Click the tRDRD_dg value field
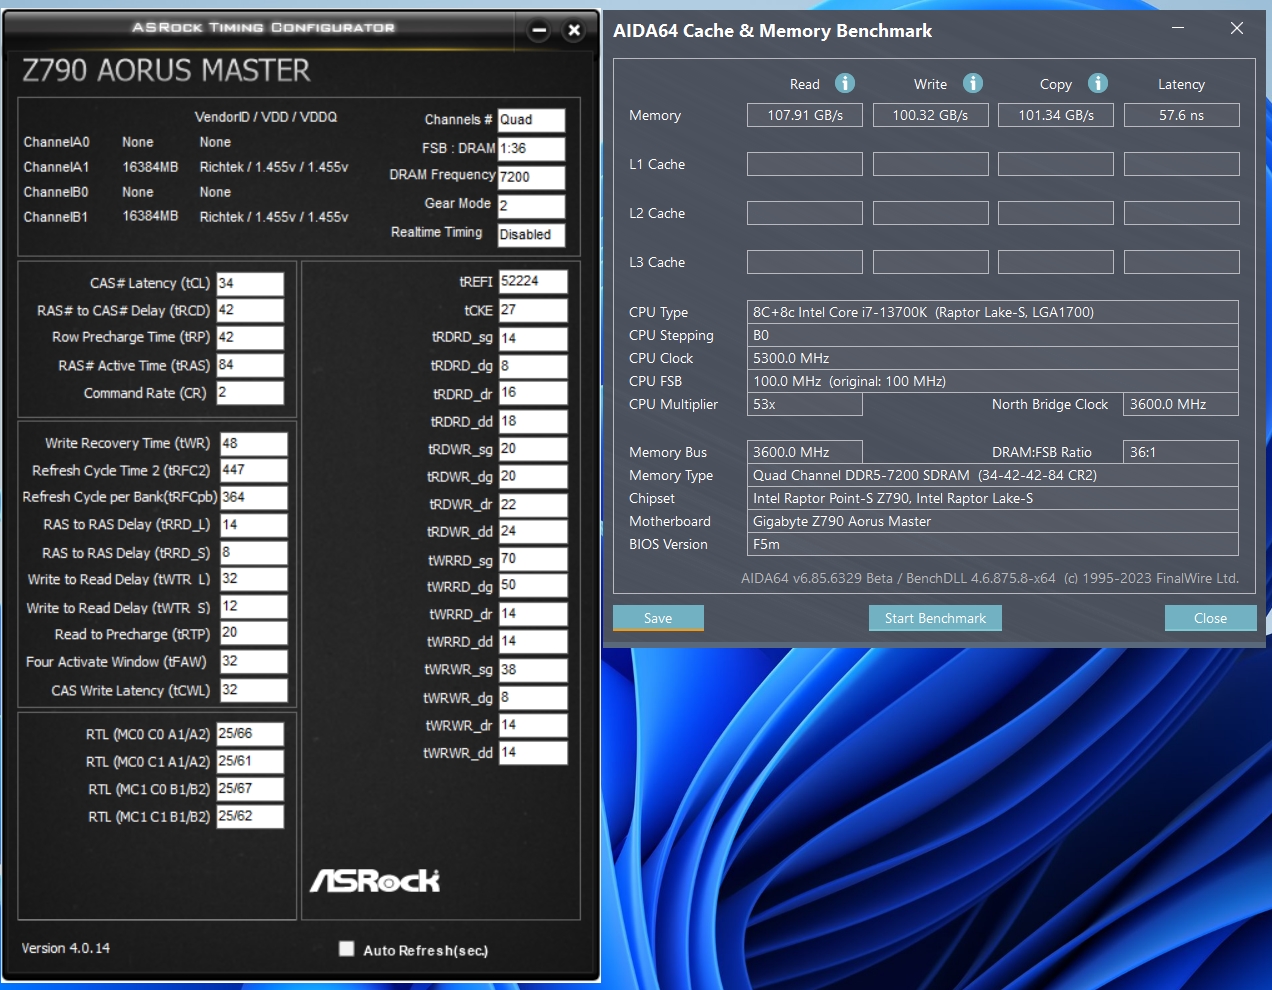Screen dimensions: 1272x990 click(533, 366)
